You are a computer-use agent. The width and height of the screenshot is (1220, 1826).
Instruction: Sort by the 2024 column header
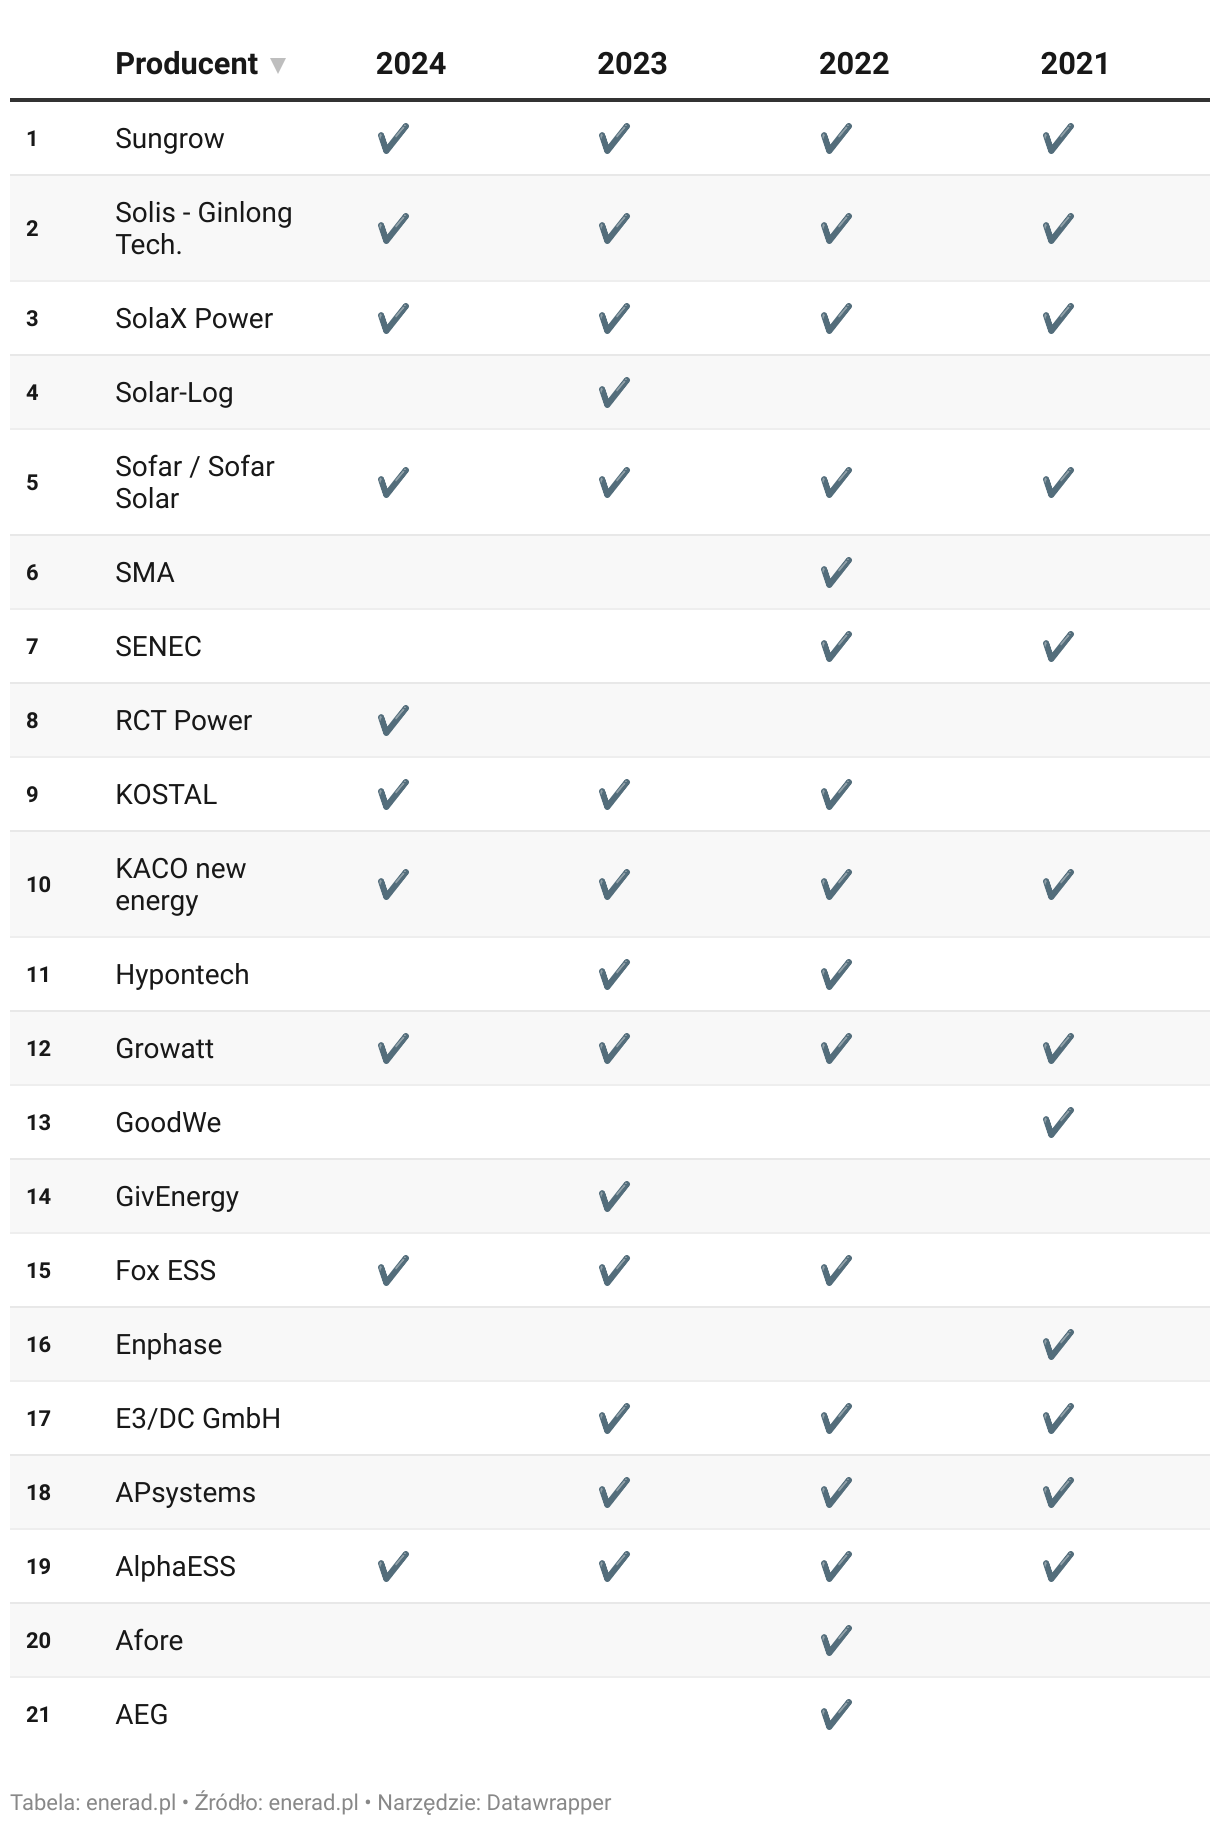[x=410, y=64]
